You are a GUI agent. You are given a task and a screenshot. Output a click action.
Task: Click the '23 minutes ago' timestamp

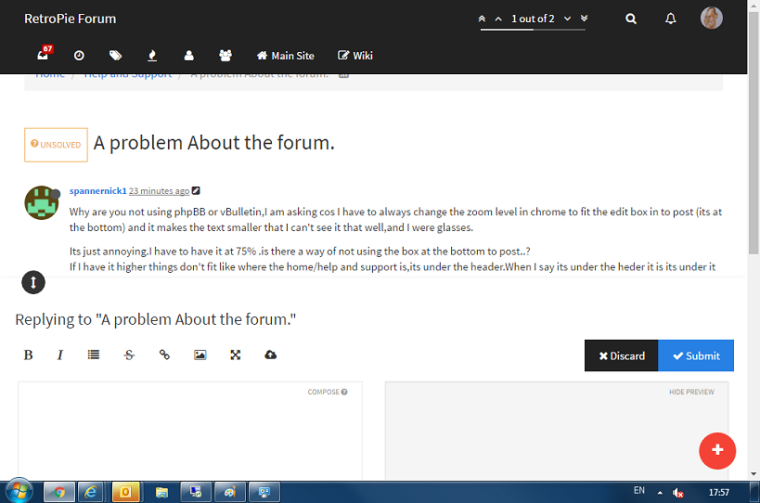[x=159, y=191]
